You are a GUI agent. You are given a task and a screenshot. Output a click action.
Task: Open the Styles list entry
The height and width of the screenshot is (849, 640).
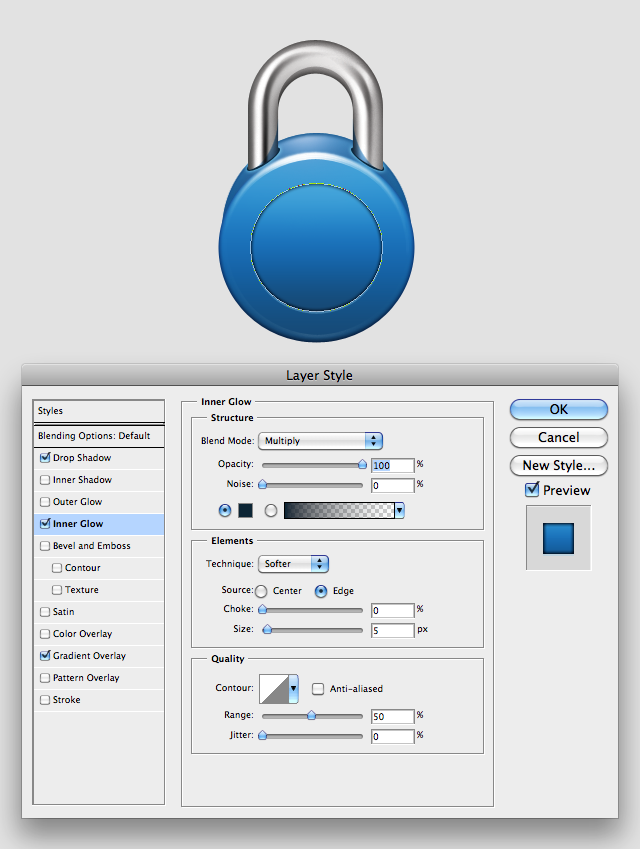point(99,411)
